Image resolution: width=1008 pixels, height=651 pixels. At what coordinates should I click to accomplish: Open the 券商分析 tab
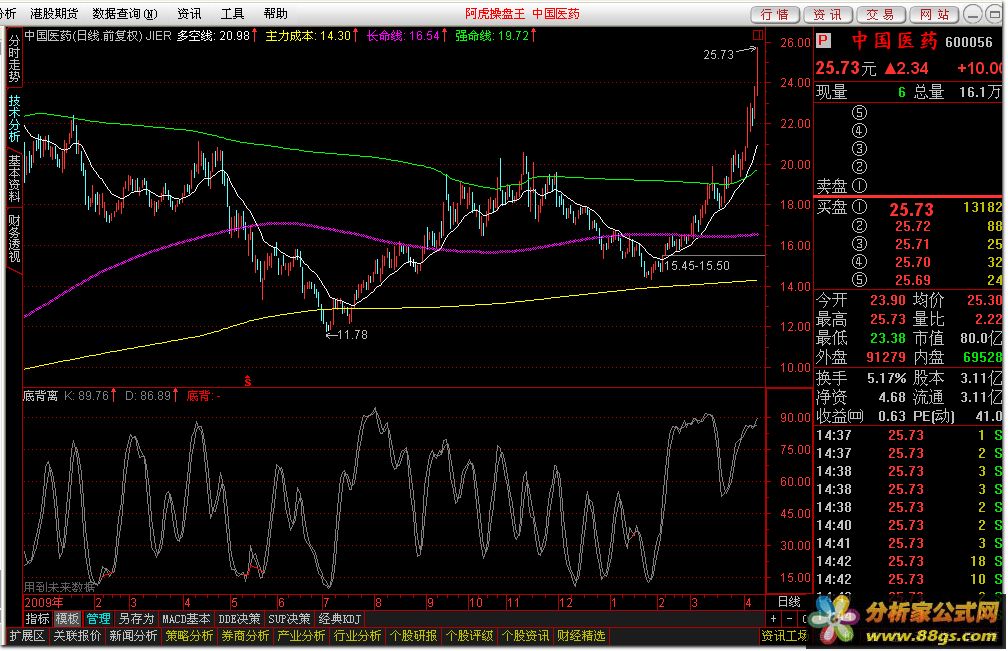point(245,636)
